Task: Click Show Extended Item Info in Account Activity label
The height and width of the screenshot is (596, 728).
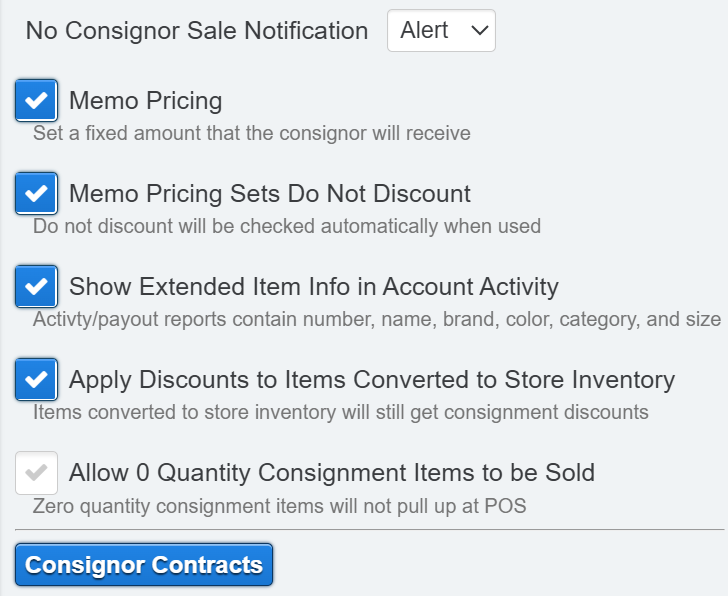Action: (x=313, y=287)
